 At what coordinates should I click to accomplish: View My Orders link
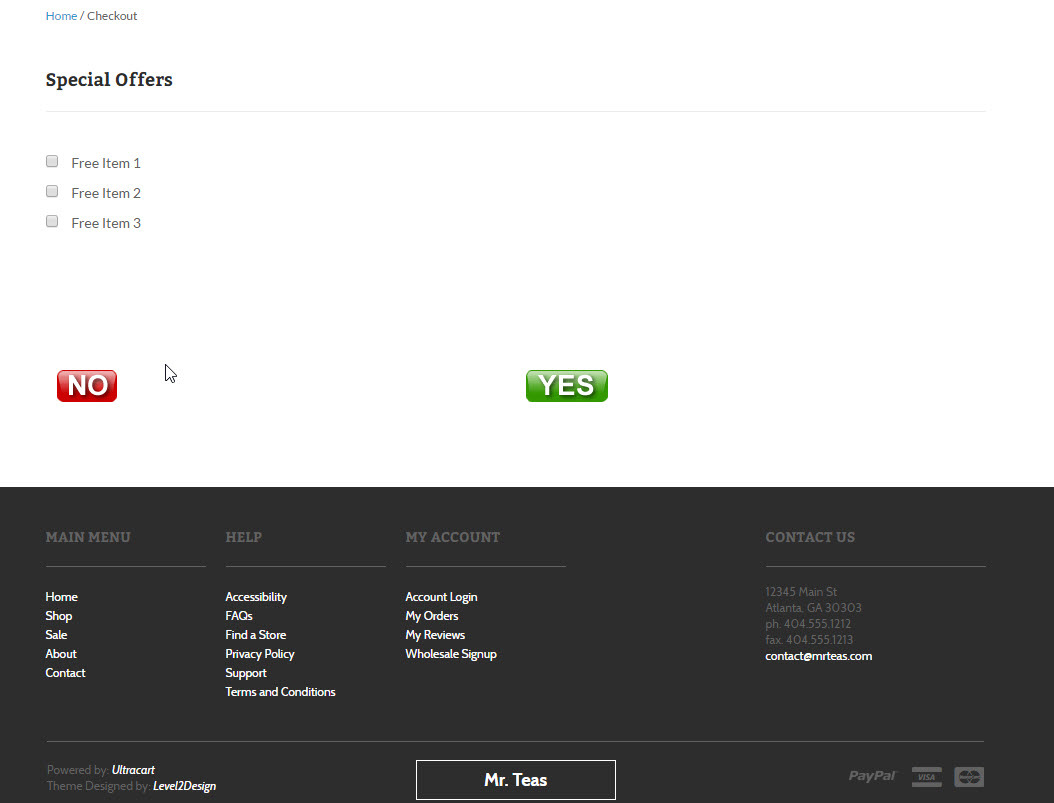(432, 616)
